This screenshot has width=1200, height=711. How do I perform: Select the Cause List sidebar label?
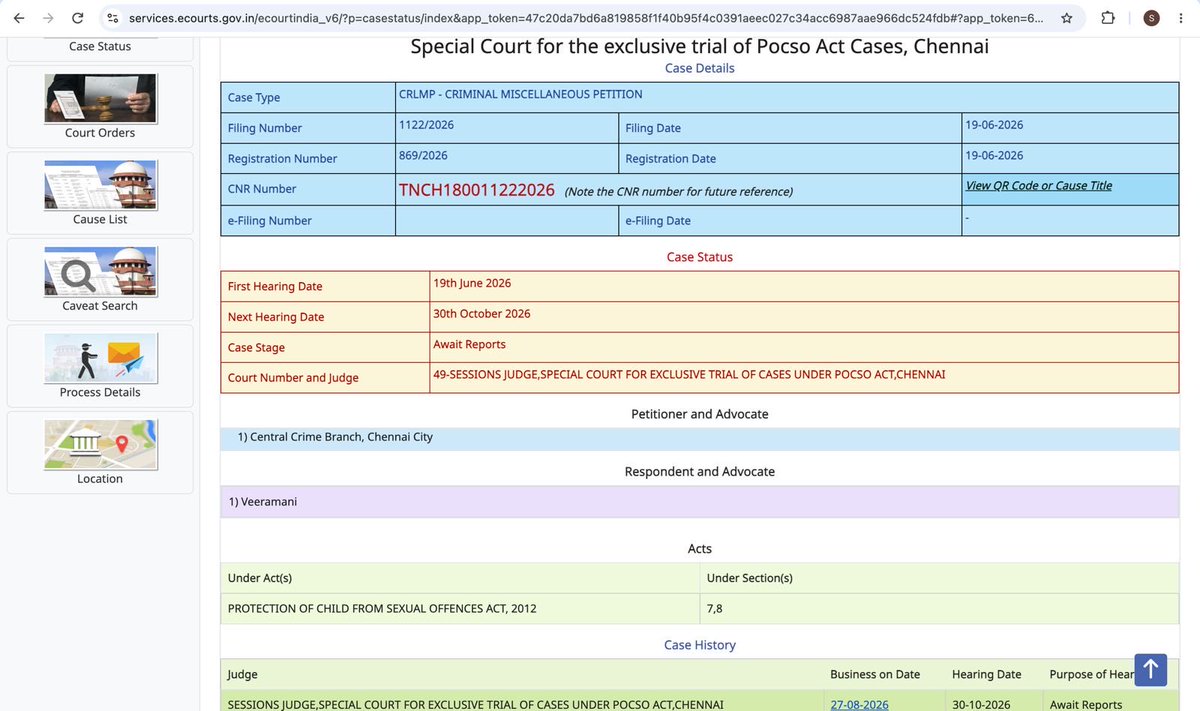tap(100, 219)
